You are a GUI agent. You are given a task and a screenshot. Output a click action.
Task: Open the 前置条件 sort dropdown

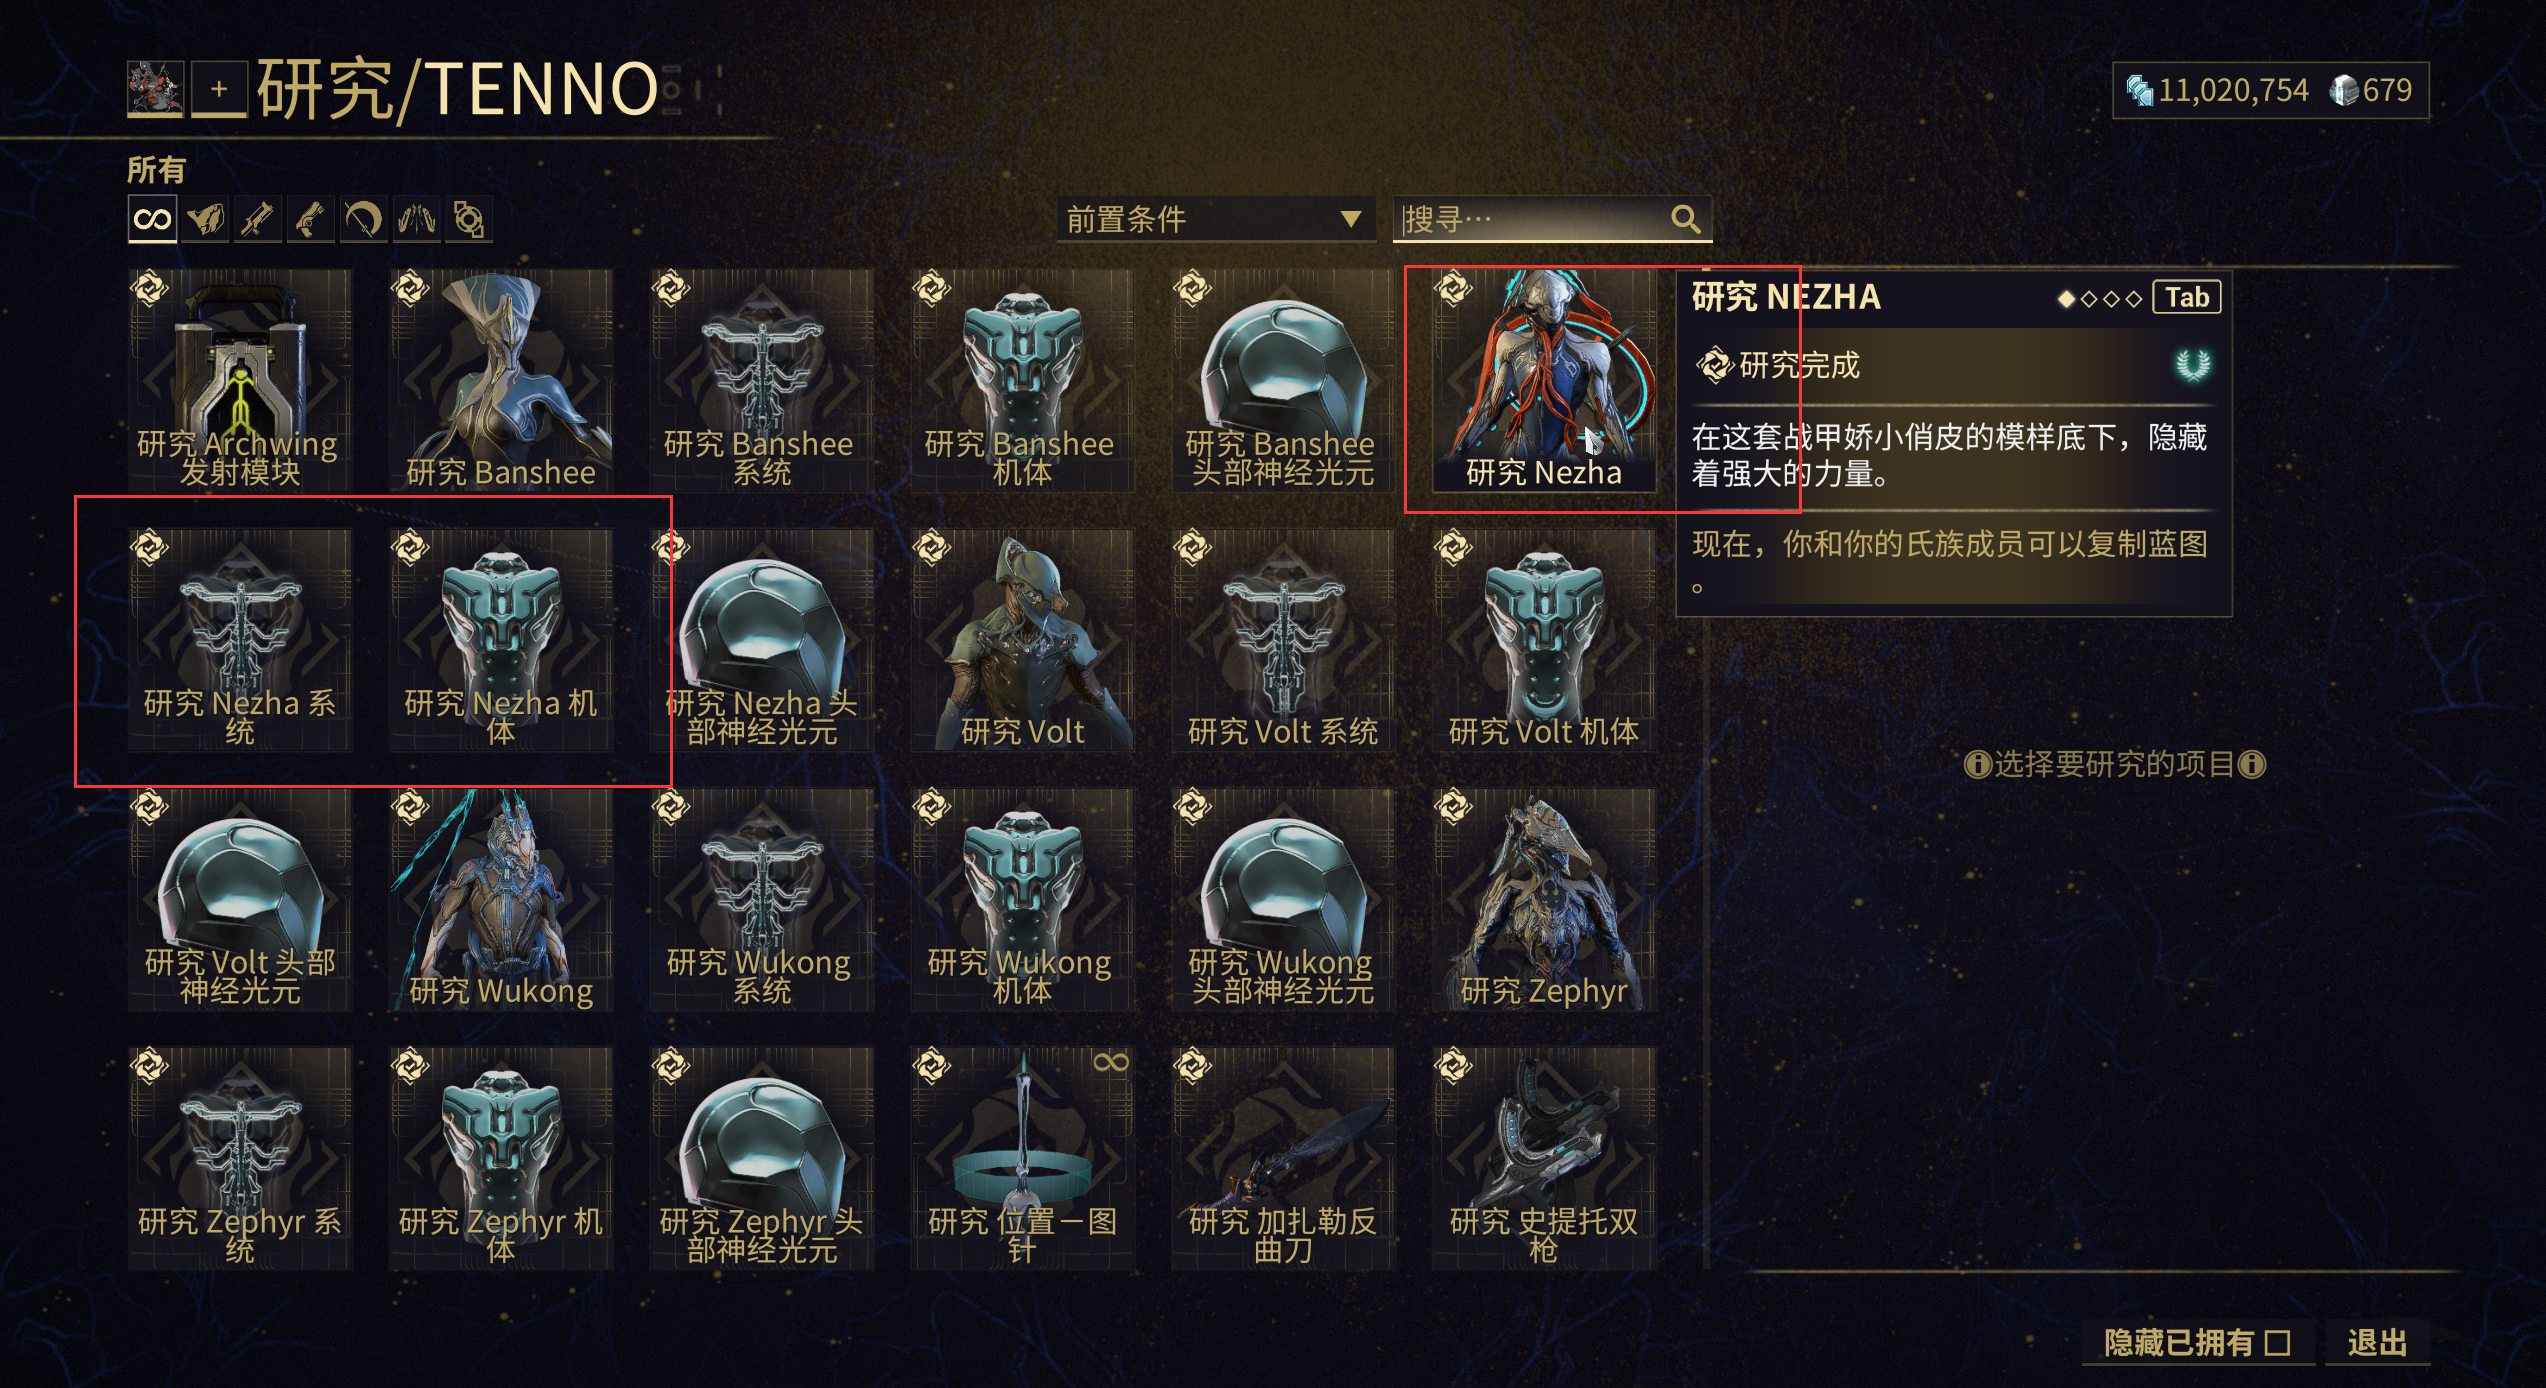click(x=1216, y=219)
